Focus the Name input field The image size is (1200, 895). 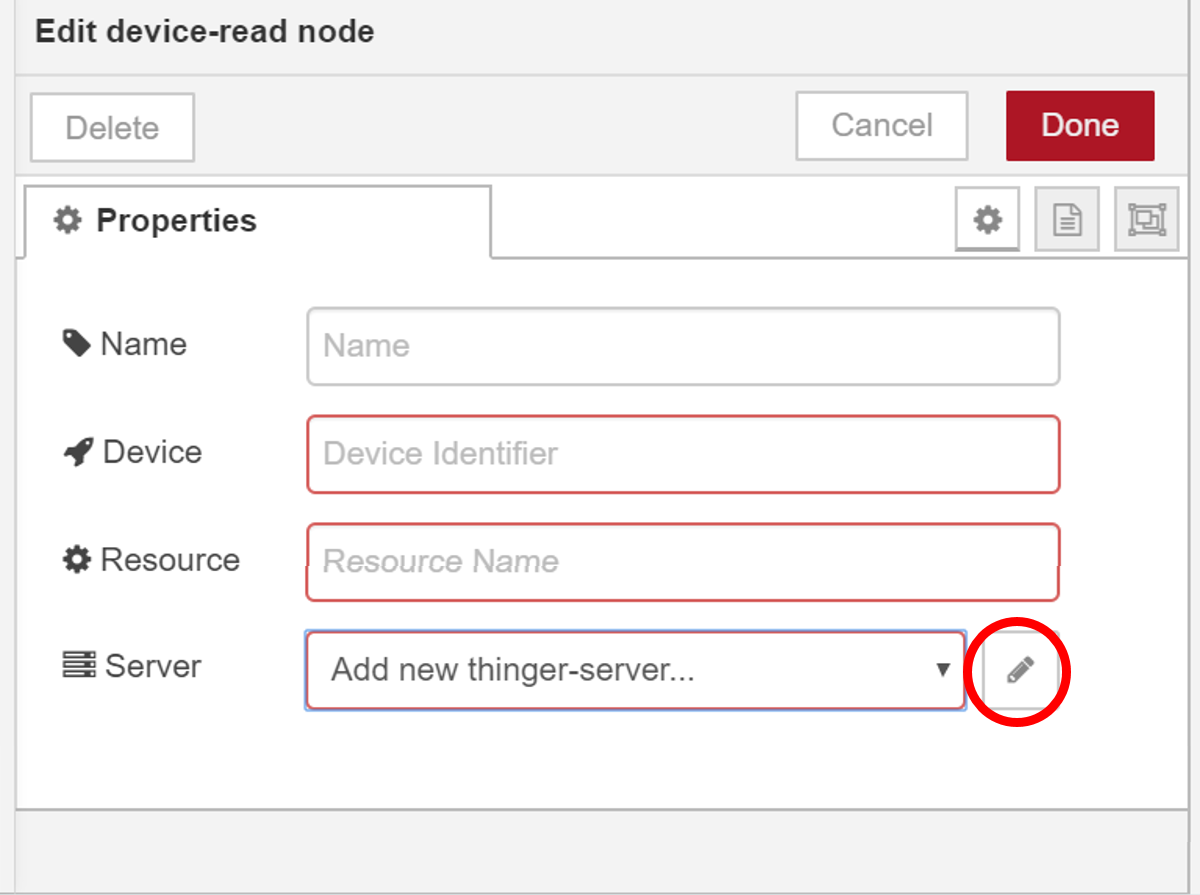(x=682, y=346)
